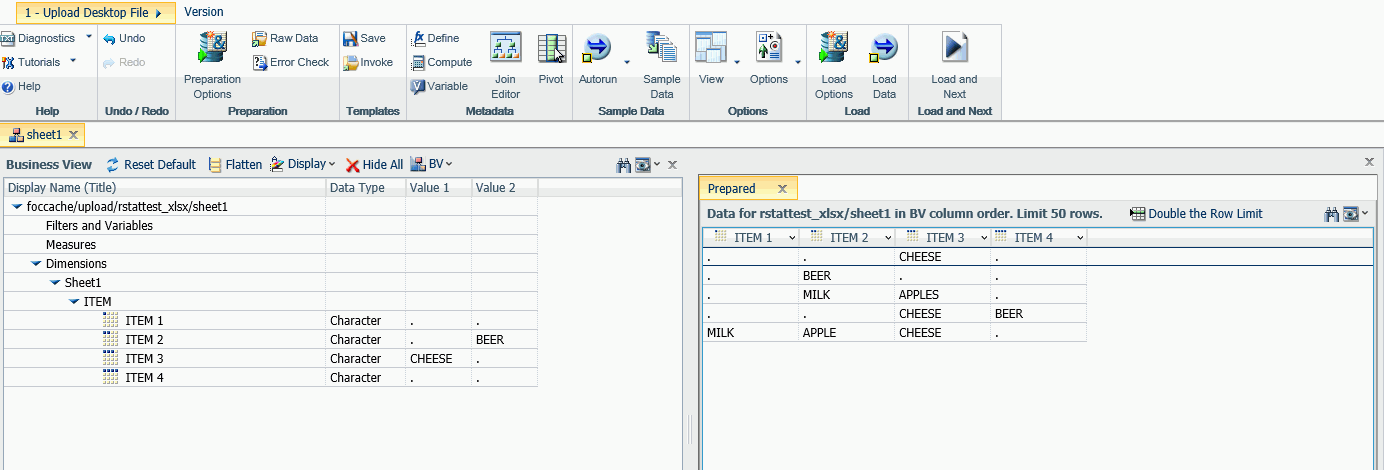Invoke a saved template
Screen dimensions: 1384x470
point(368,62)
